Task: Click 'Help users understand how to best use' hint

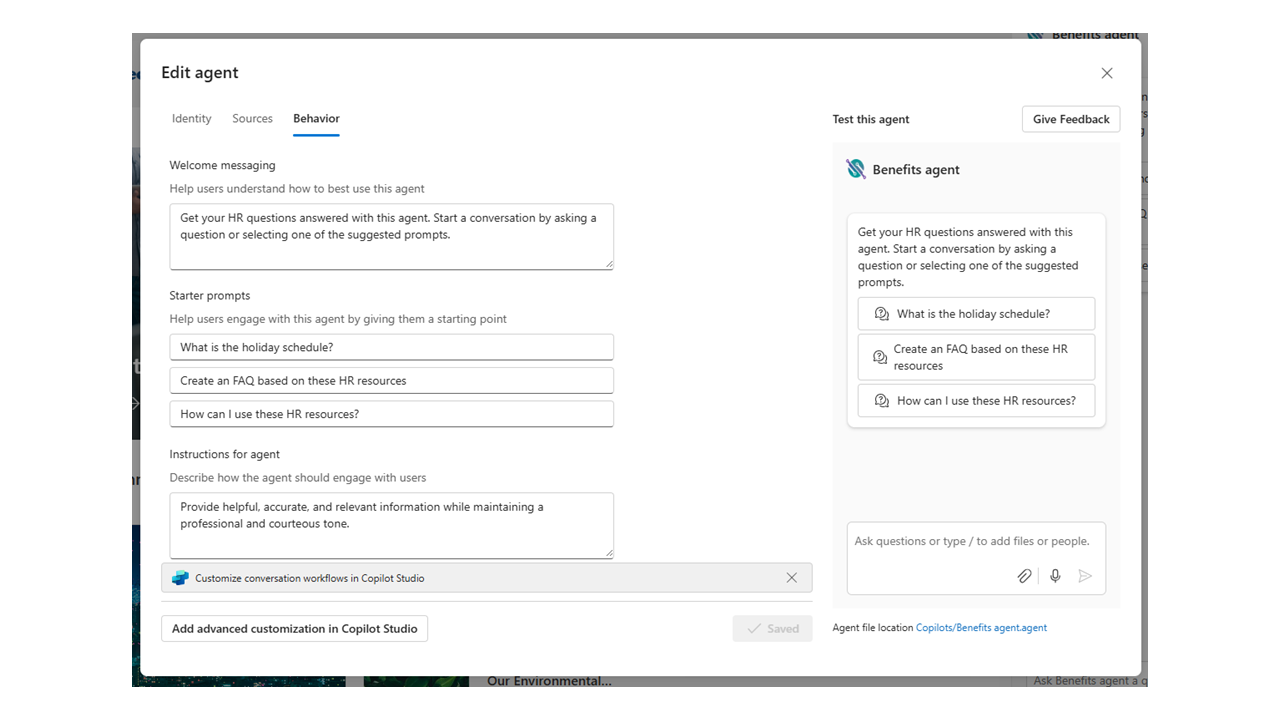Action: coord(297,189)
